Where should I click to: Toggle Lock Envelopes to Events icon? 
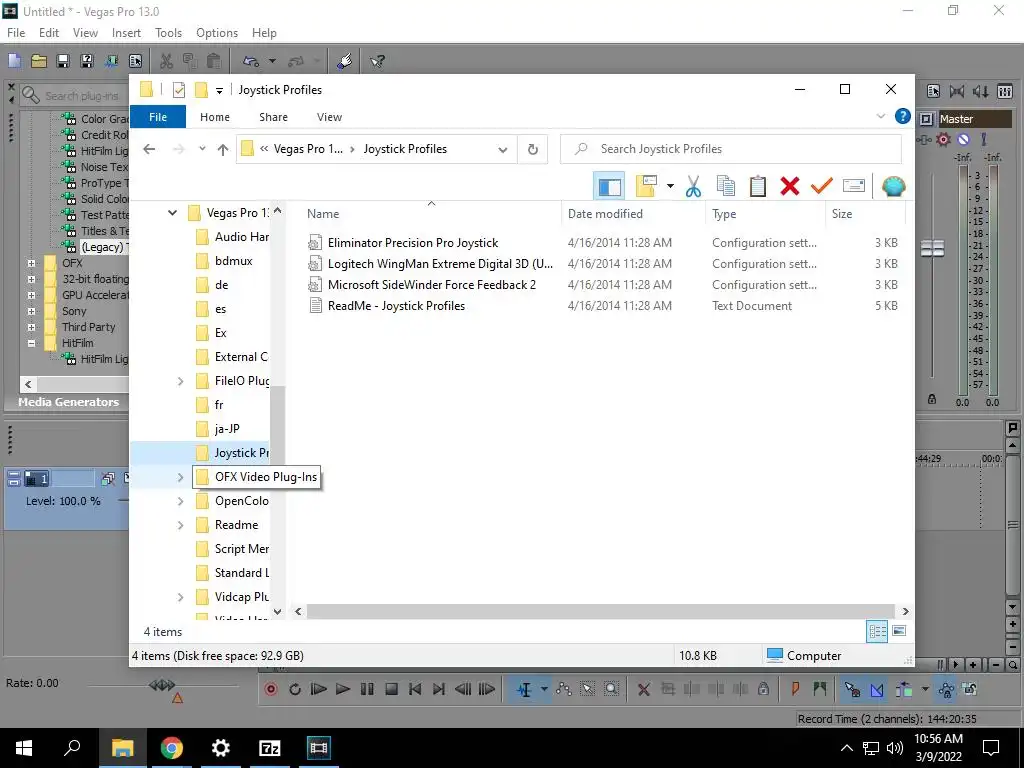click(x=946, y=689)
